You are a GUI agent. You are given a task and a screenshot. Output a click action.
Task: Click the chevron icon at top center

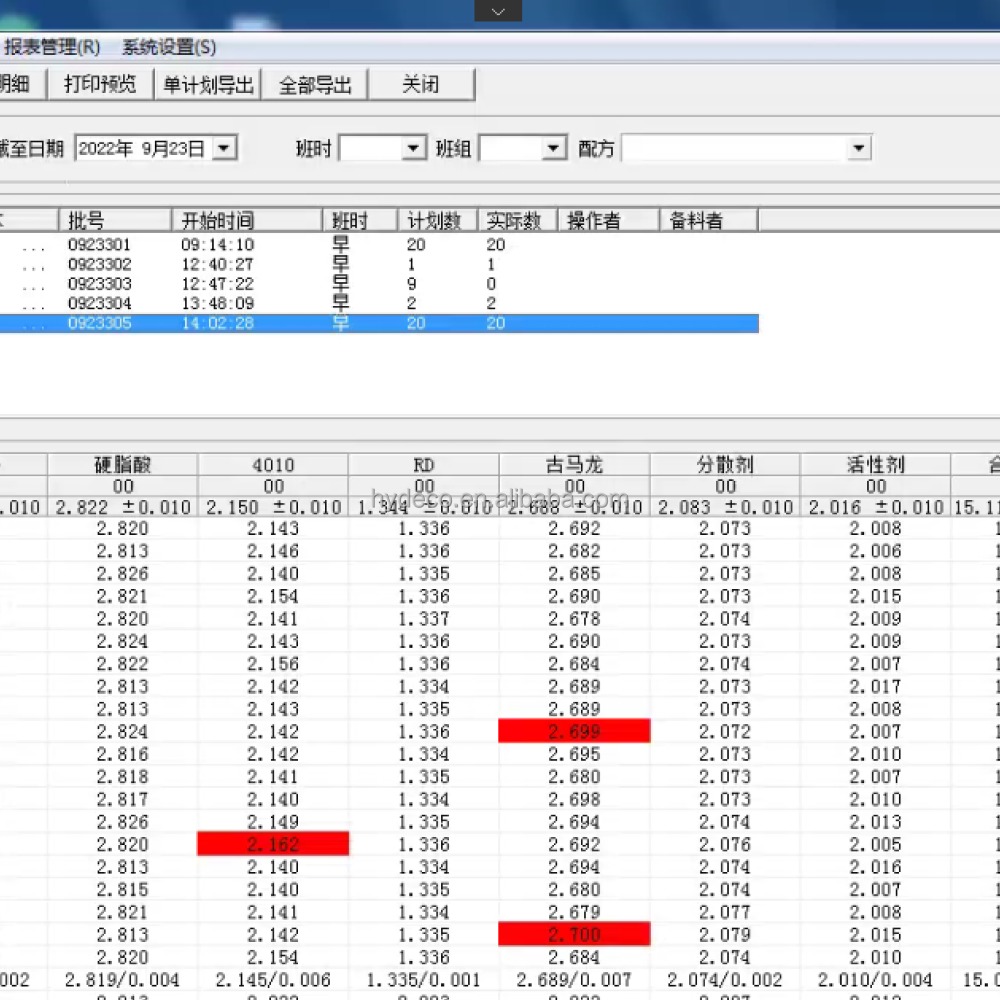498,11
